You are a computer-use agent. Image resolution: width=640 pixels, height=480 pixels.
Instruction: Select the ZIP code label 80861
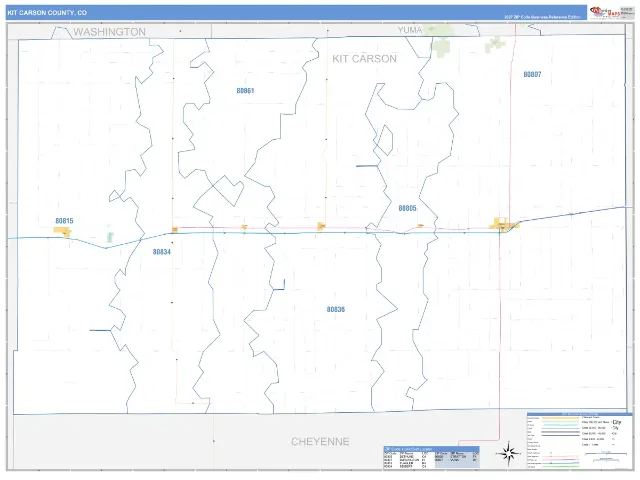(x=245, y=91)
